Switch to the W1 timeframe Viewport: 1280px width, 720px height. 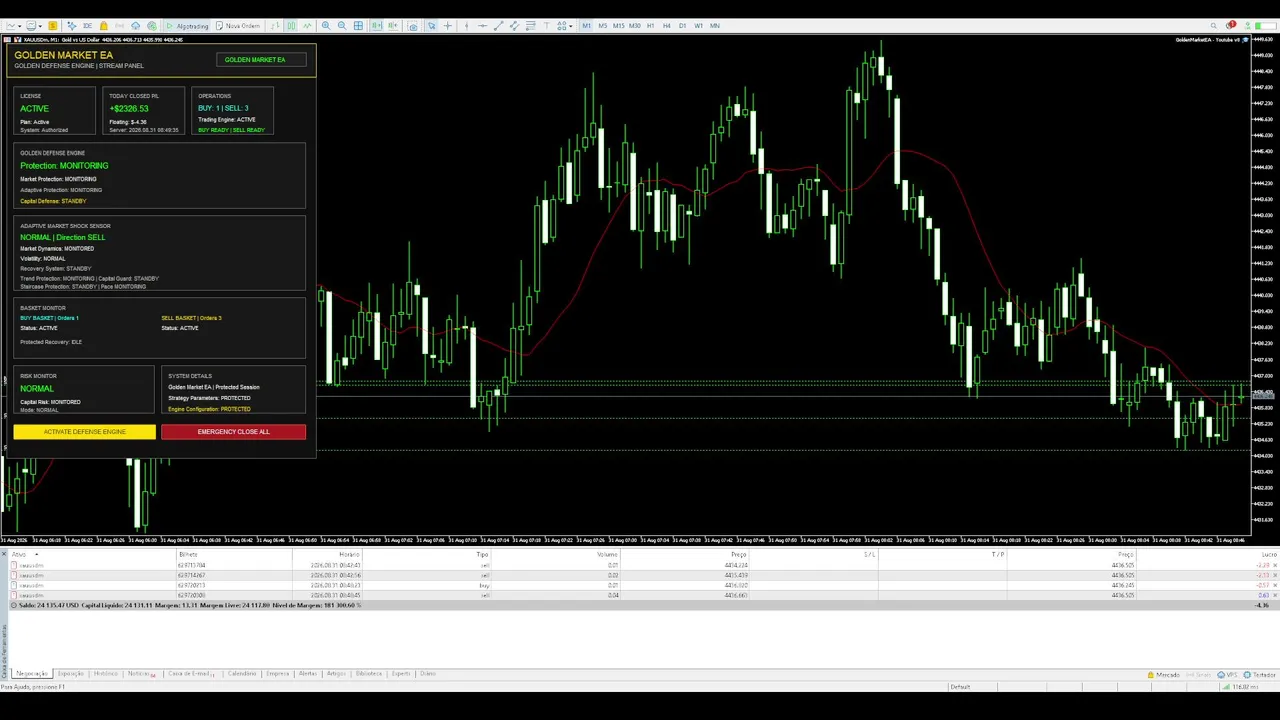(x=698, y=25)
